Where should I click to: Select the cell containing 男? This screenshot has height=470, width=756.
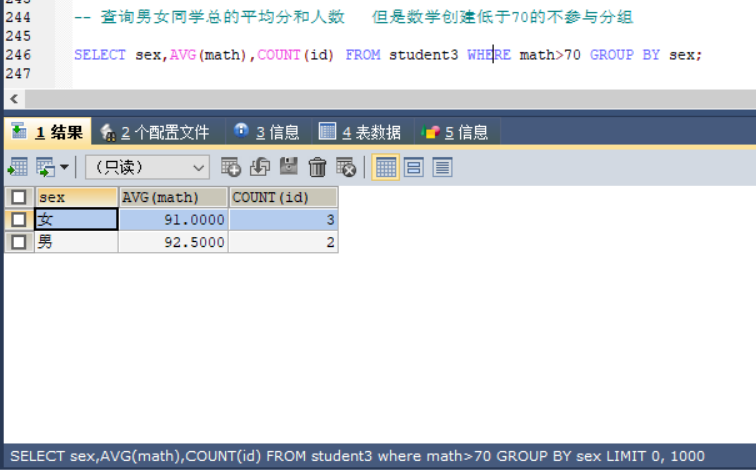coord(76,242)
